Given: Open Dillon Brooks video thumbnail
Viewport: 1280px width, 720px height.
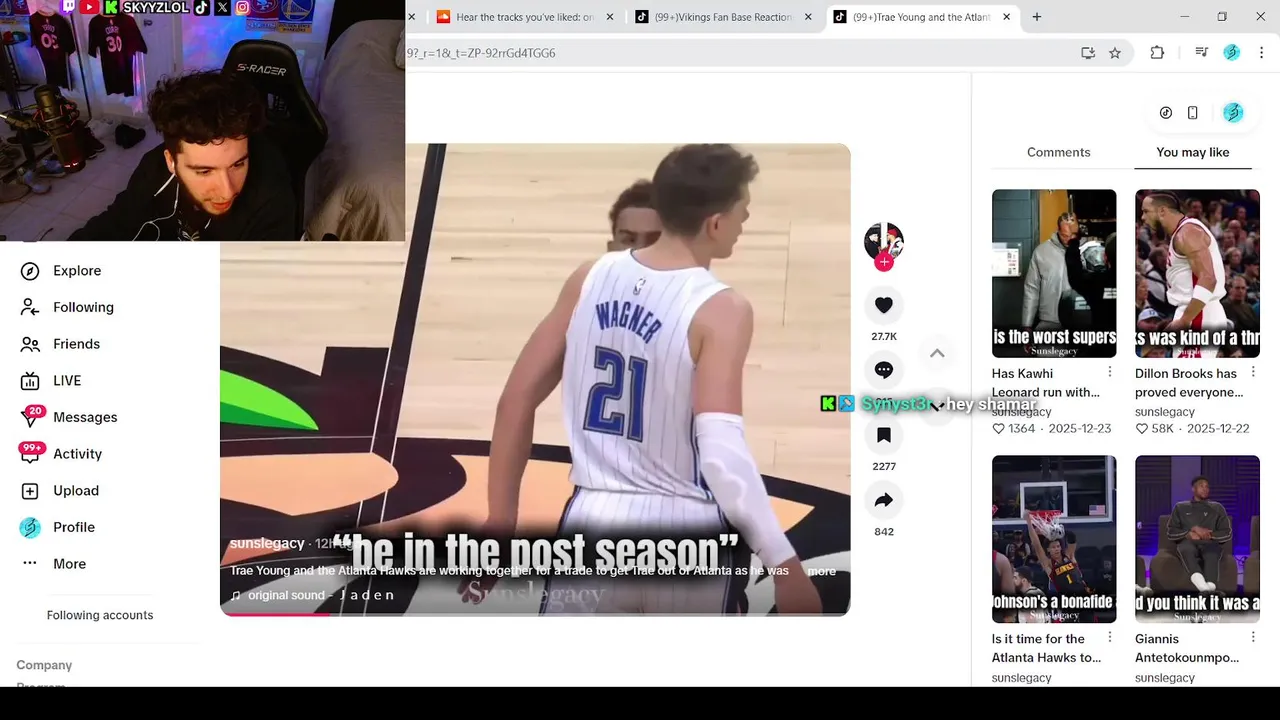Looking at the screenshot, I should (x=1197, y=273).
